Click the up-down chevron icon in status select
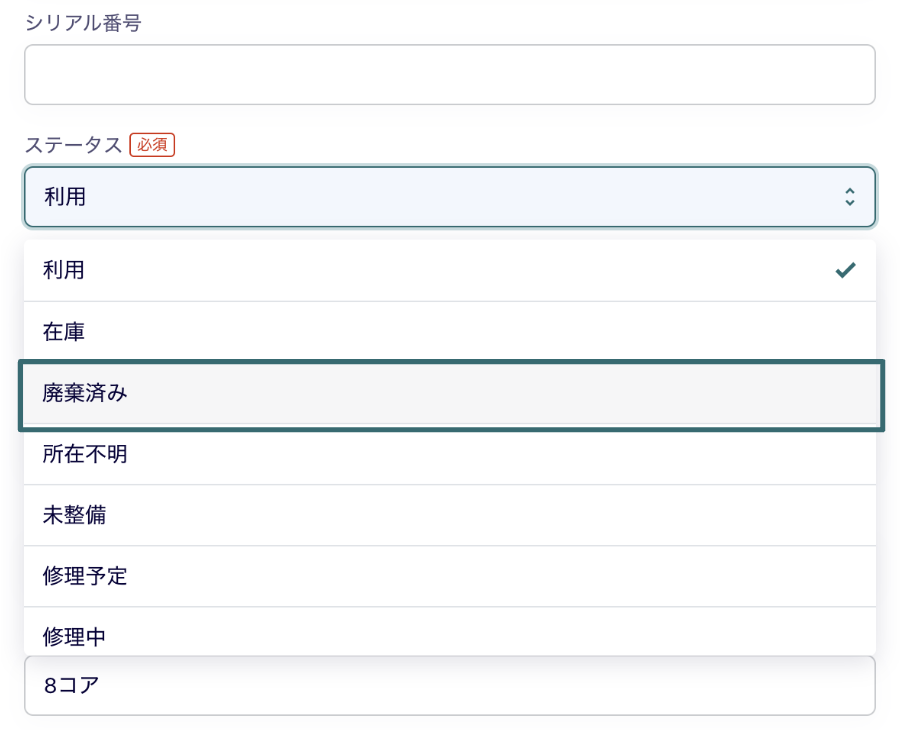The image size is (906, 736). pyautogui.click(x=849, y=196)
